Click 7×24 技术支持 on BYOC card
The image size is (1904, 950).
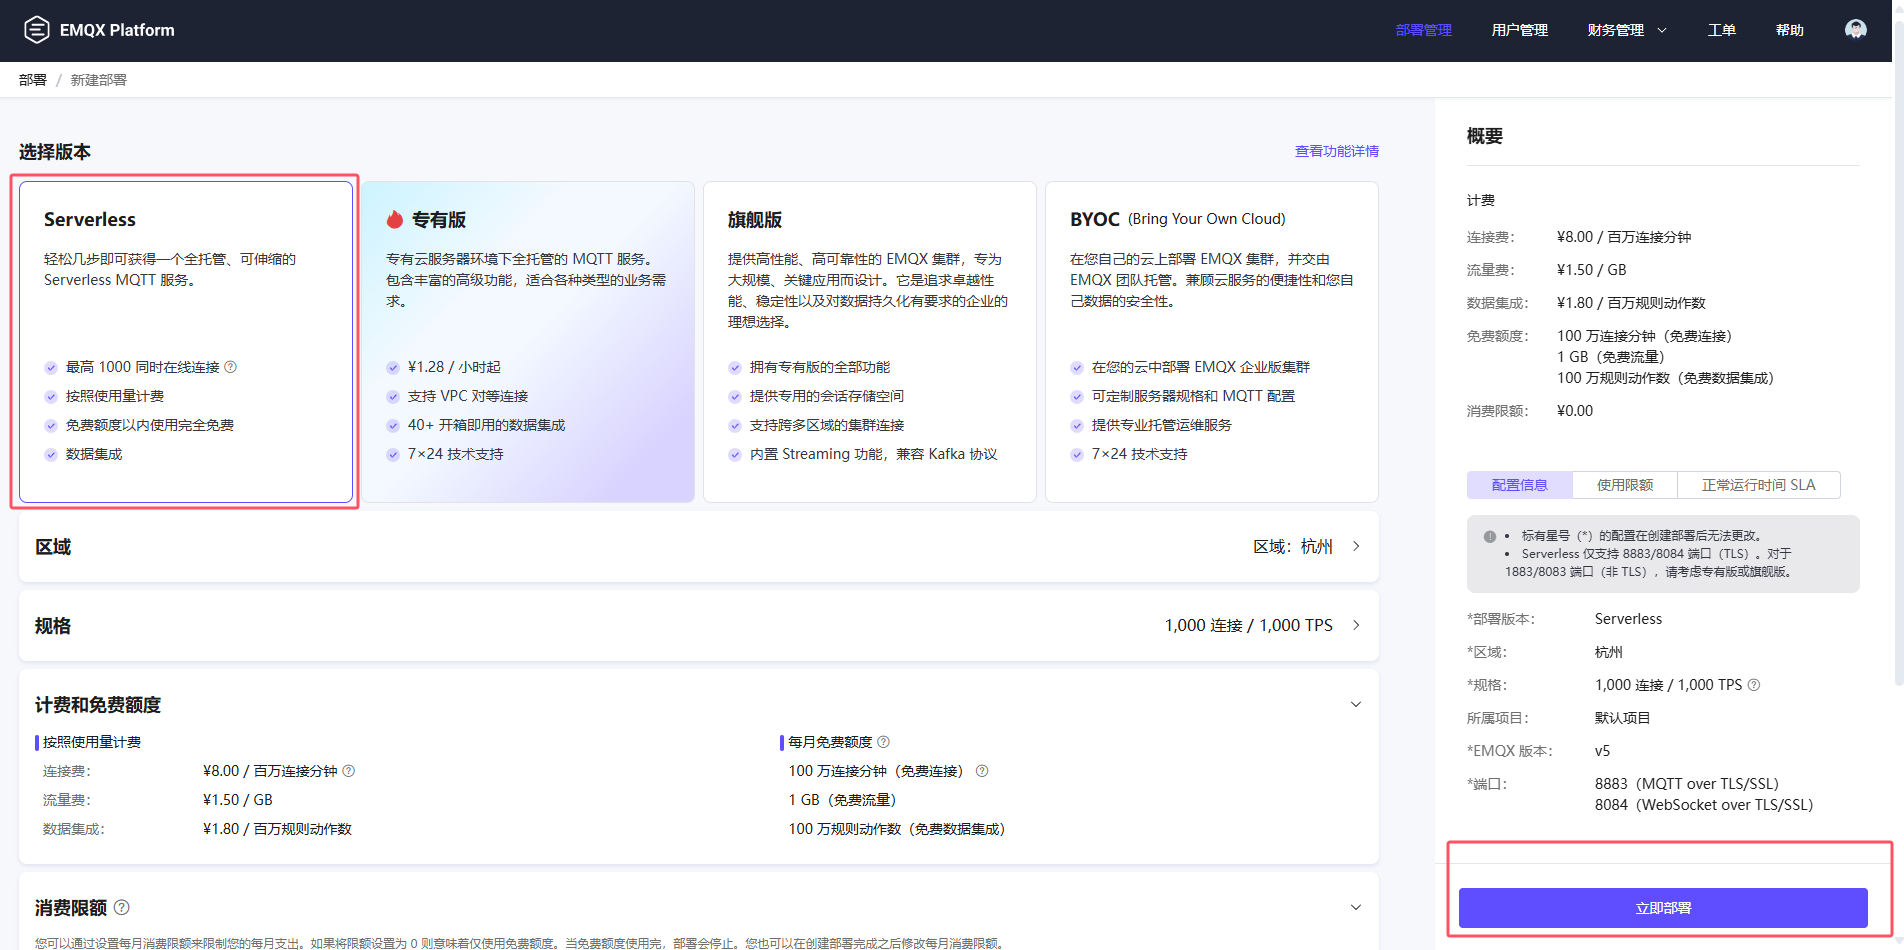pos(1140,454)
